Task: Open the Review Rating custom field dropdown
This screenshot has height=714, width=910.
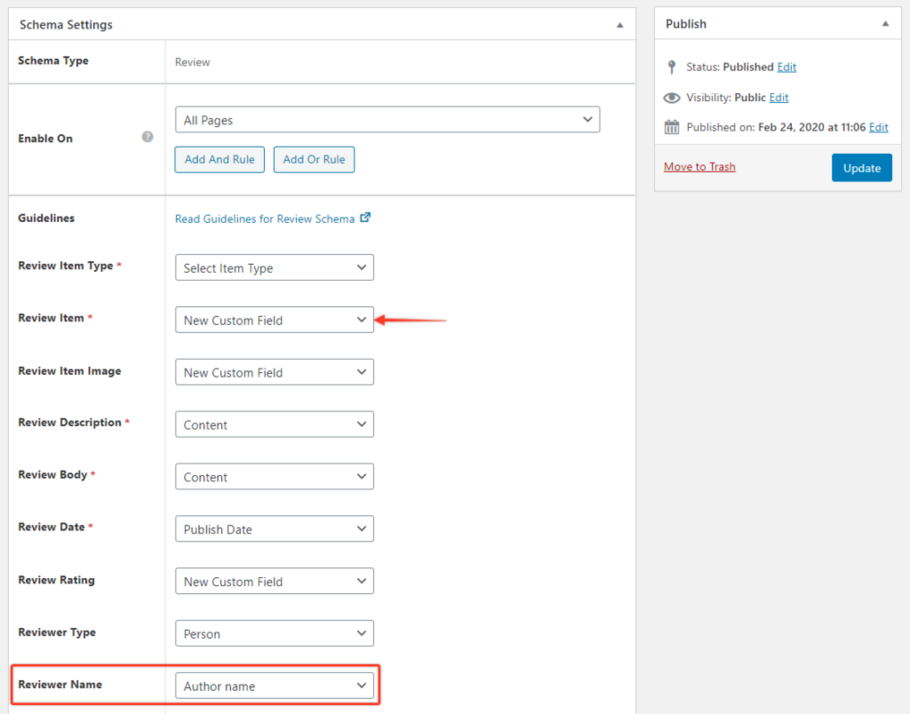Action: coord(274,581)
